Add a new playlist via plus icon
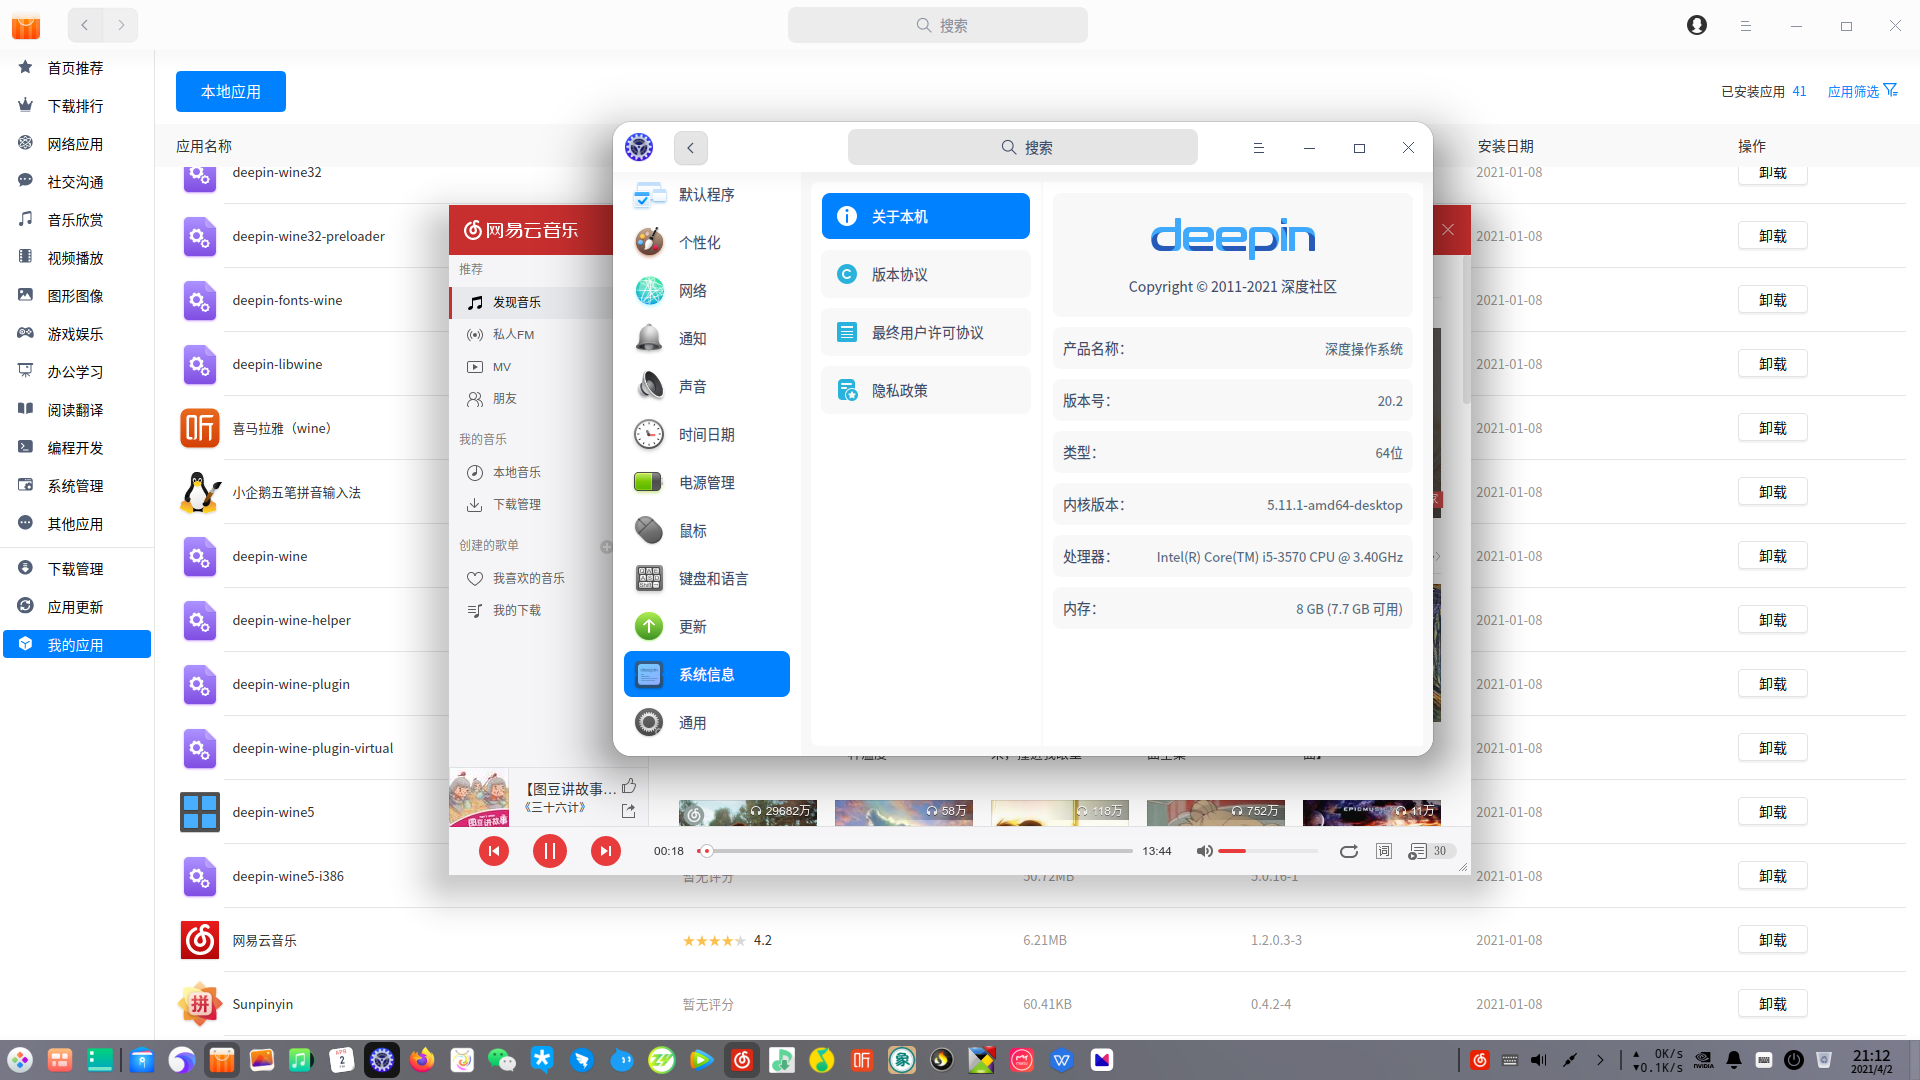 [606, 546]
